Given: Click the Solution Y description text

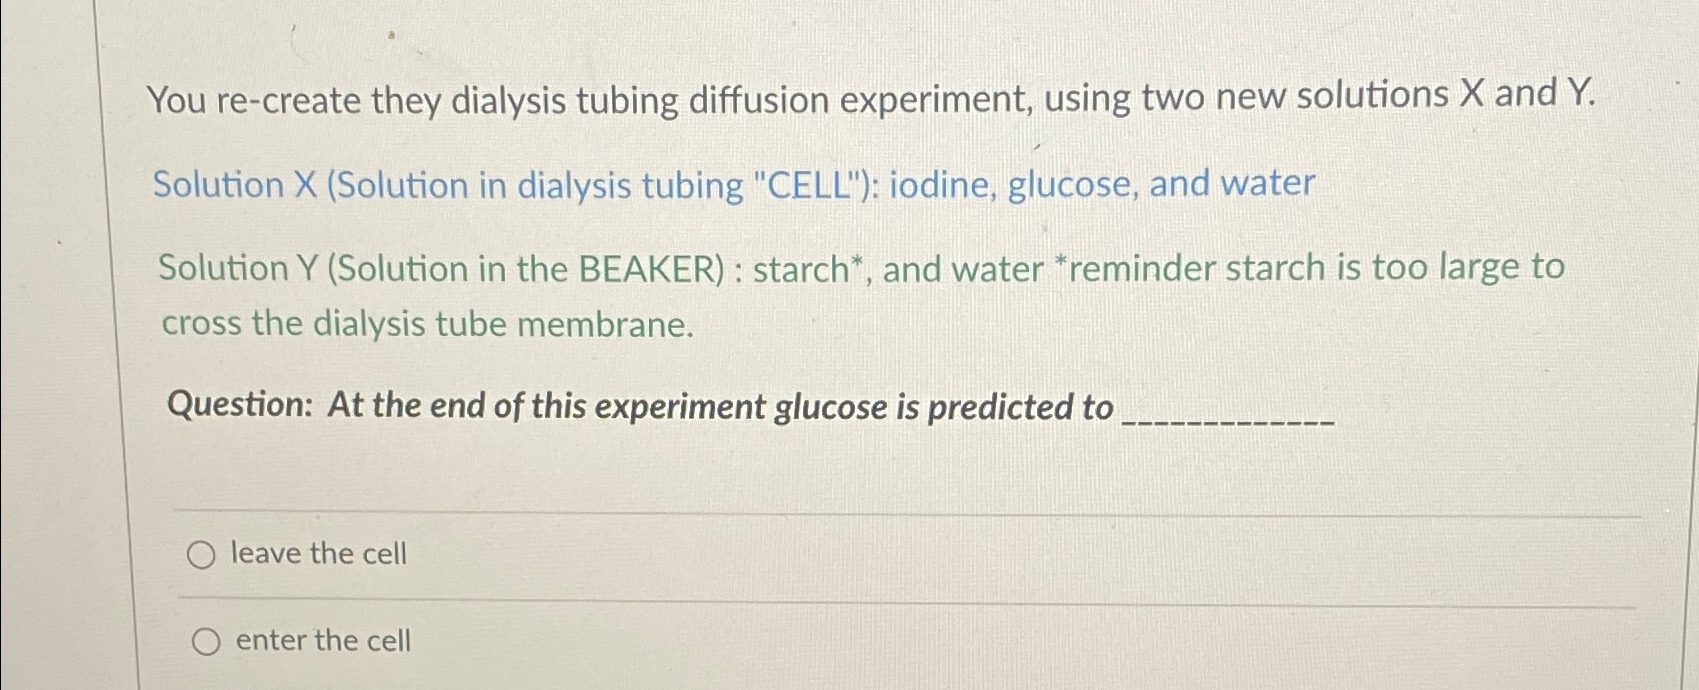Looking at the screenshot, I should coord(860,267).
